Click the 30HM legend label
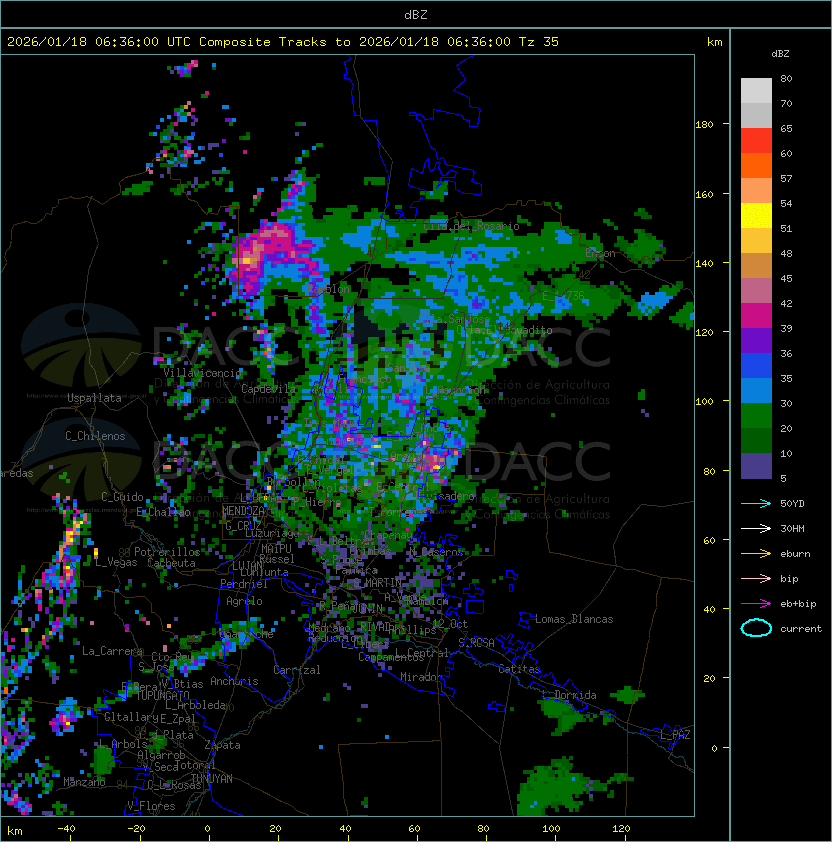Image resolution: width=832 pixels, height=842 pixels. tap(792, 528)
